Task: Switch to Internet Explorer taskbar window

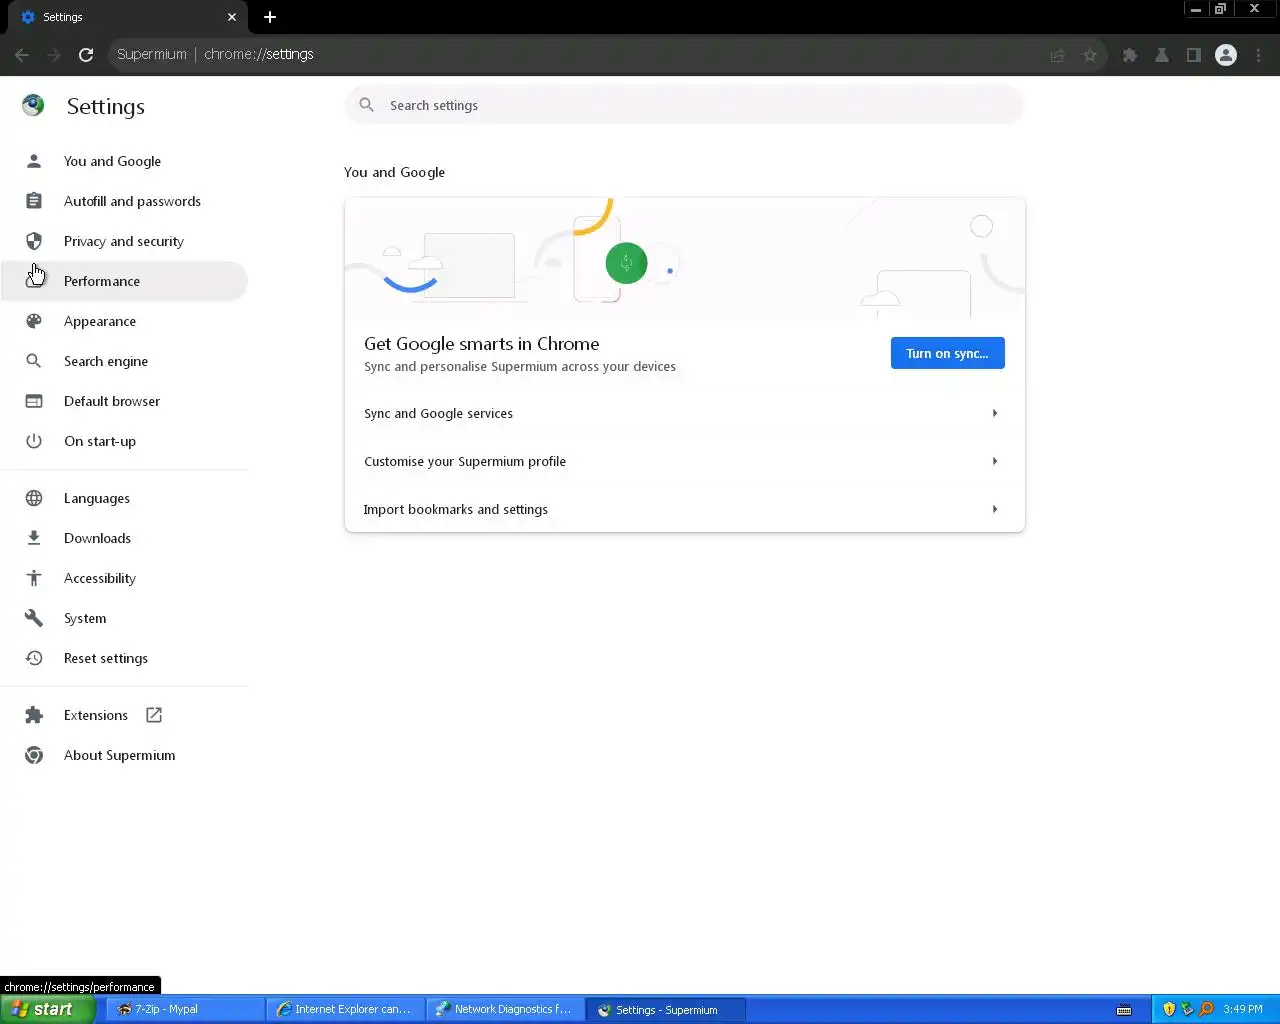Action: [x=346, y=1009]
